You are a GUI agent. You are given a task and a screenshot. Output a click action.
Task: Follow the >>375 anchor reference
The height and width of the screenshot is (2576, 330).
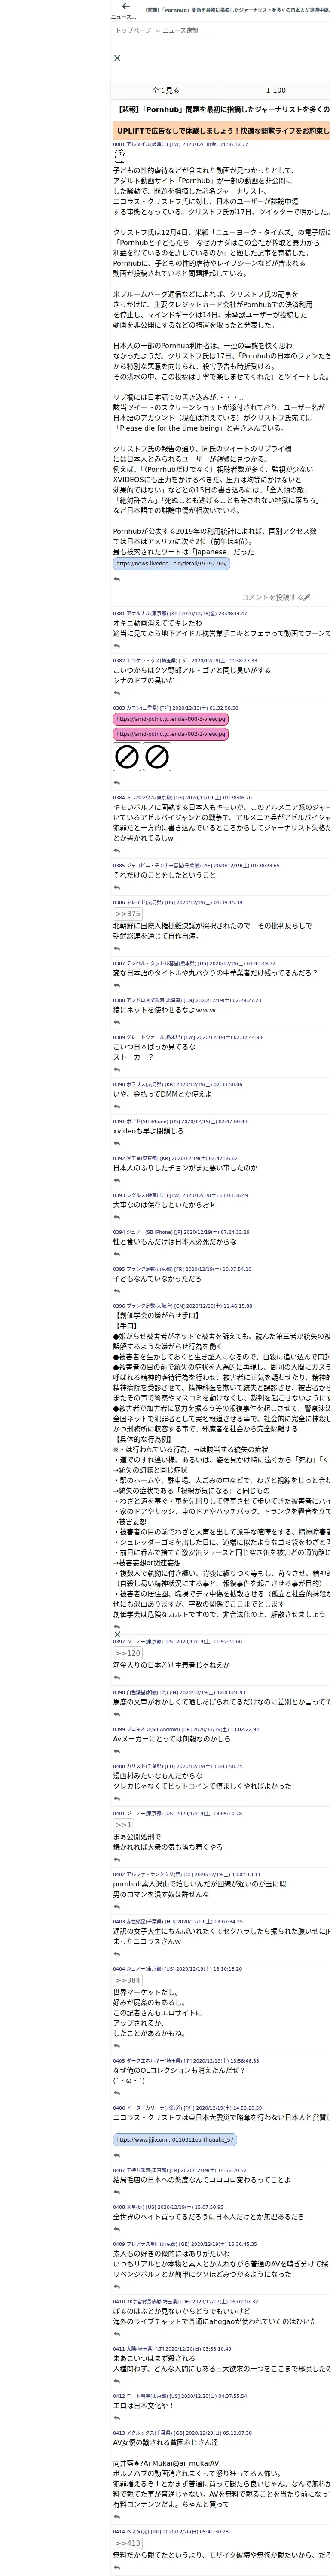point(128,914)
